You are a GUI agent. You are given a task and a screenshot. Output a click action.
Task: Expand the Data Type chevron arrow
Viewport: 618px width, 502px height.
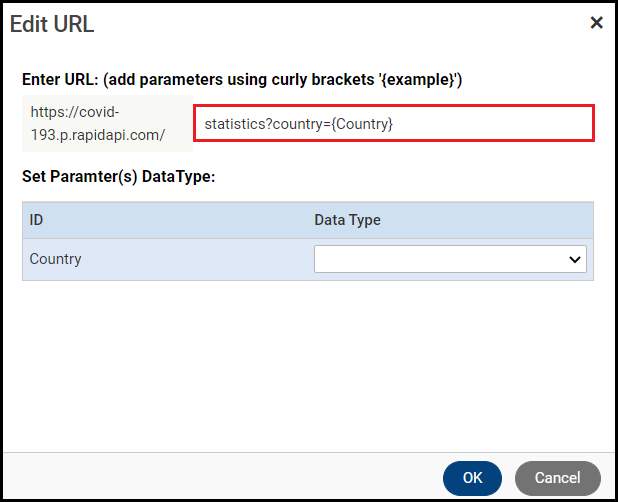pyautogui.click(x=575, y=259)
